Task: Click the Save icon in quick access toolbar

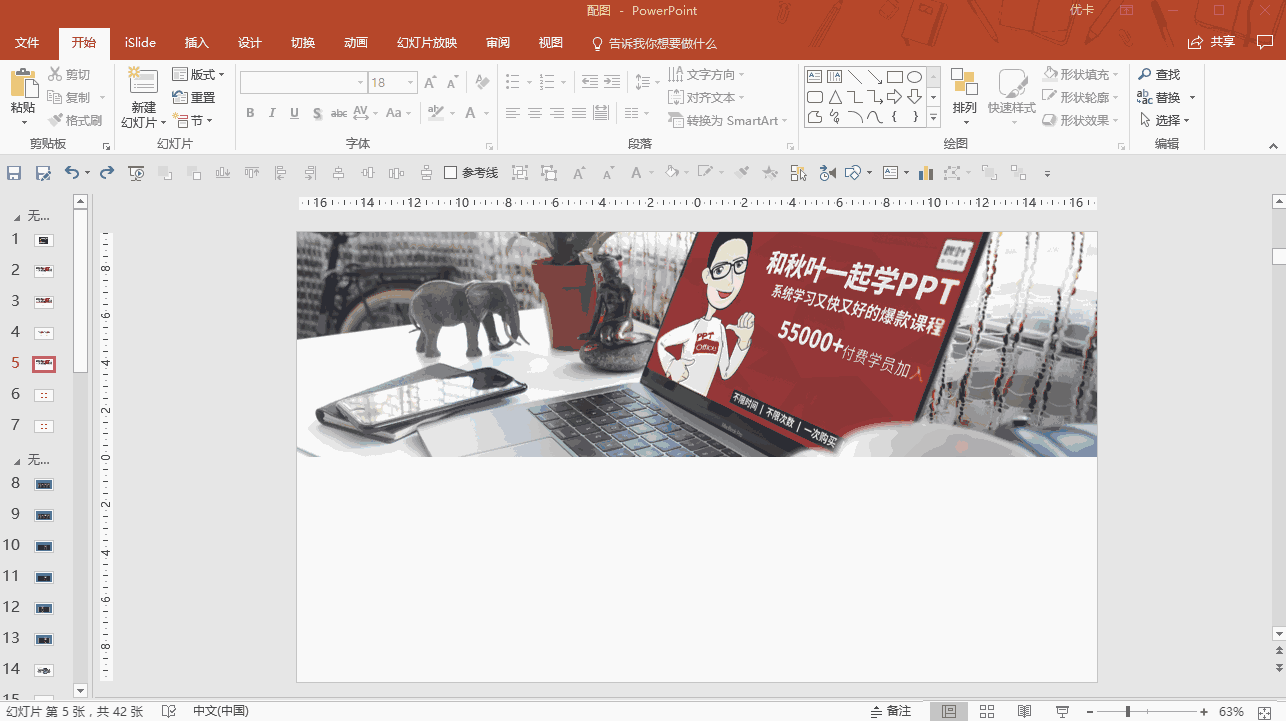Action: [x=14, y=173]
